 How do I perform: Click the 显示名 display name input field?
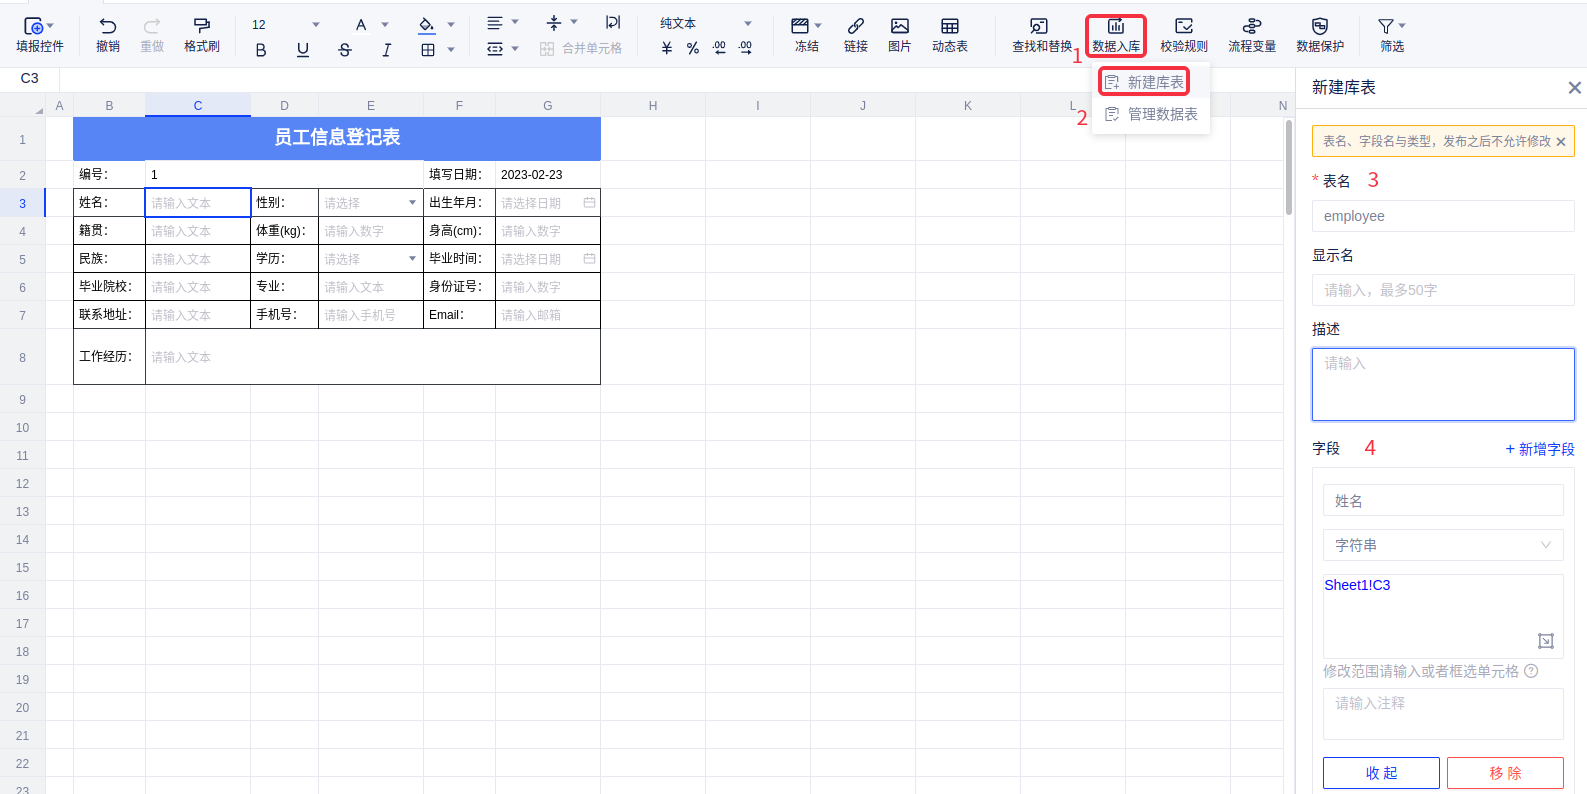tap(1442, 290)
